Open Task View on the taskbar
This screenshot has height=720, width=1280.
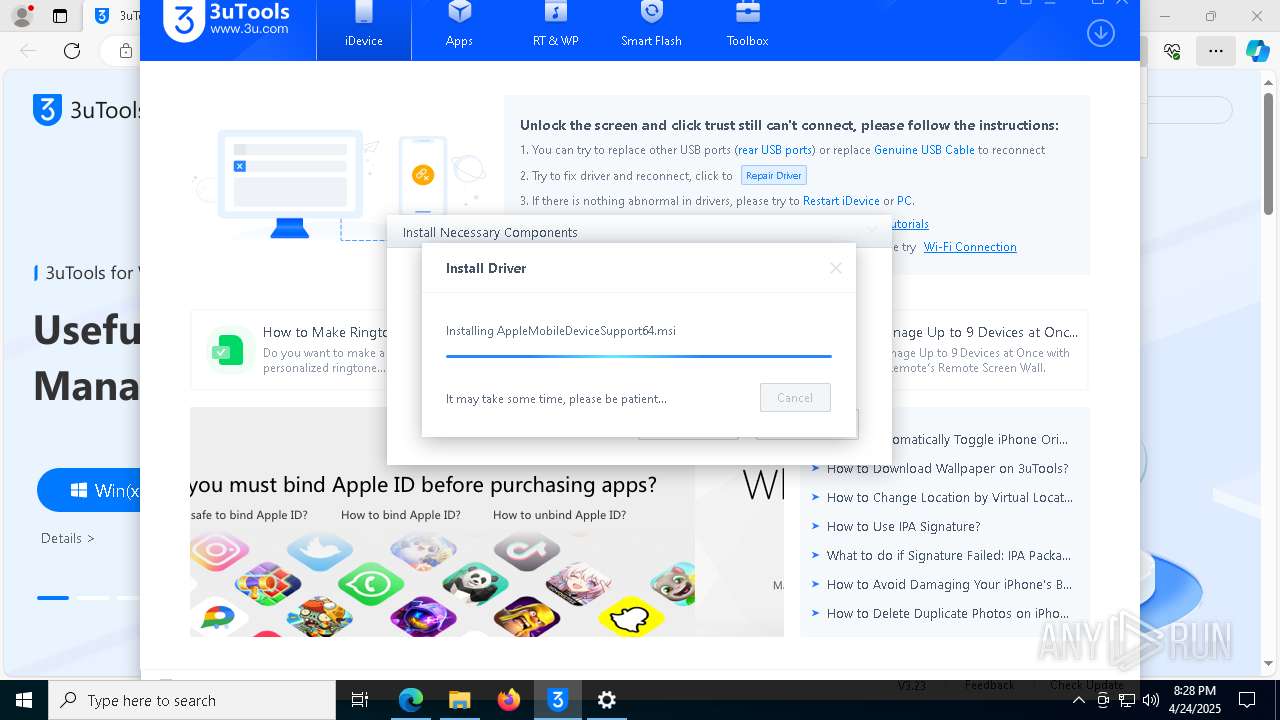[x=360, y=700]
